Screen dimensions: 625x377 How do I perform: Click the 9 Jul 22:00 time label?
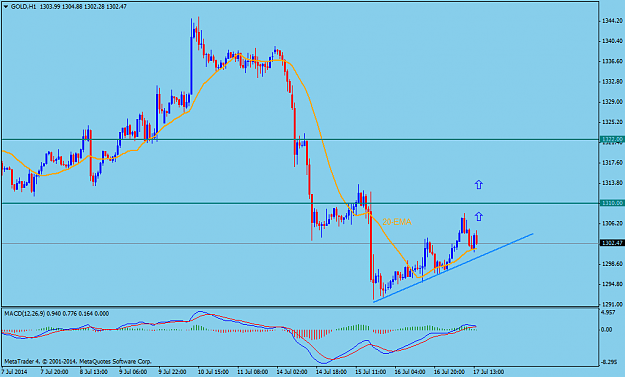coord(173,372)
